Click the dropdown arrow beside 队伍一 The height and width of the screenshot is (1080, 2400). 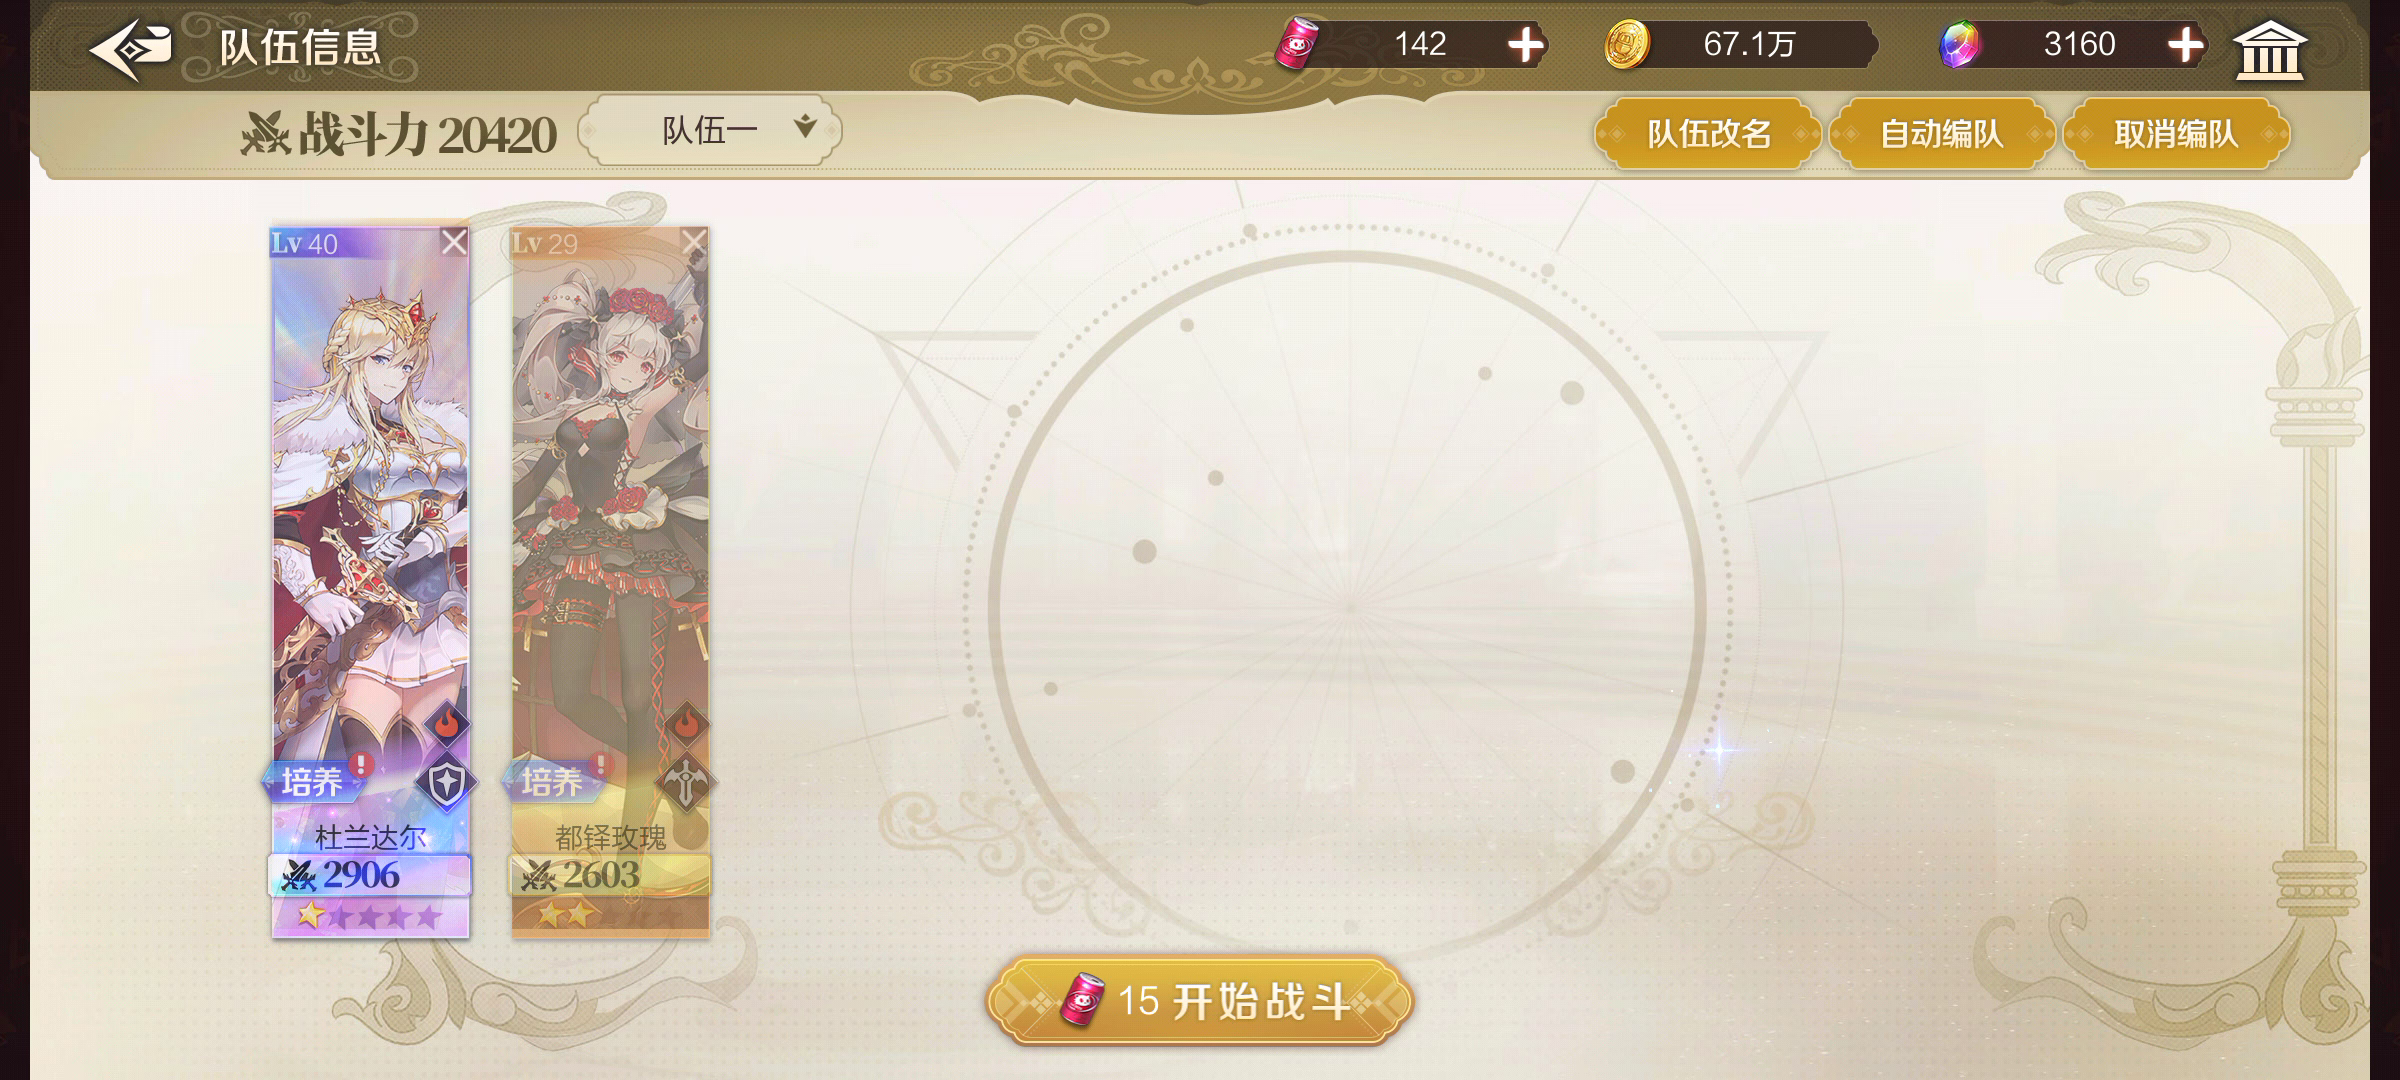coord(805,127)
